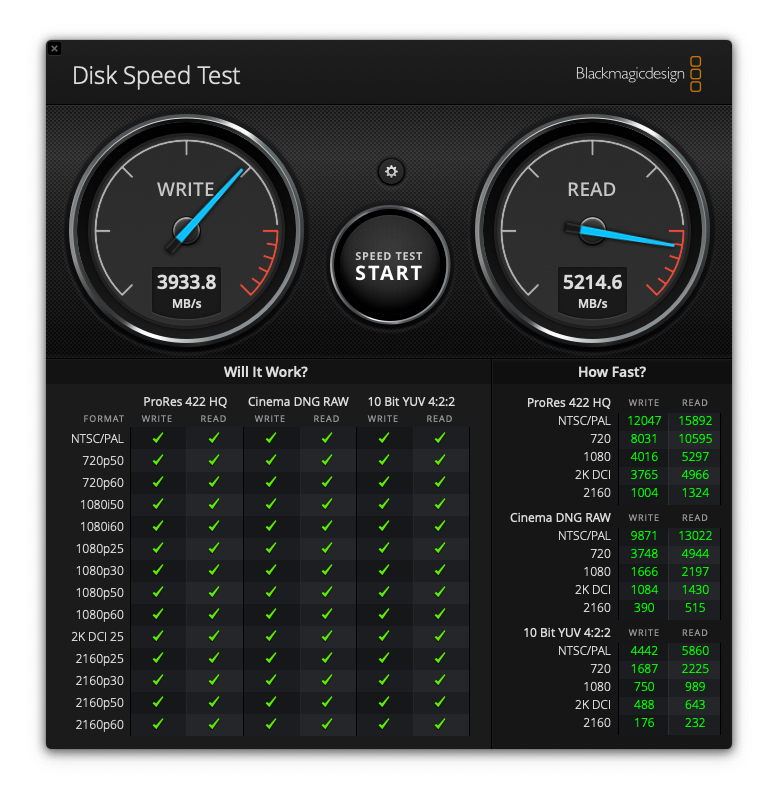The height and width of the screenshot is (802, 778).
Task: Click the Will It Work? heading
Action: tap(265, 372)
